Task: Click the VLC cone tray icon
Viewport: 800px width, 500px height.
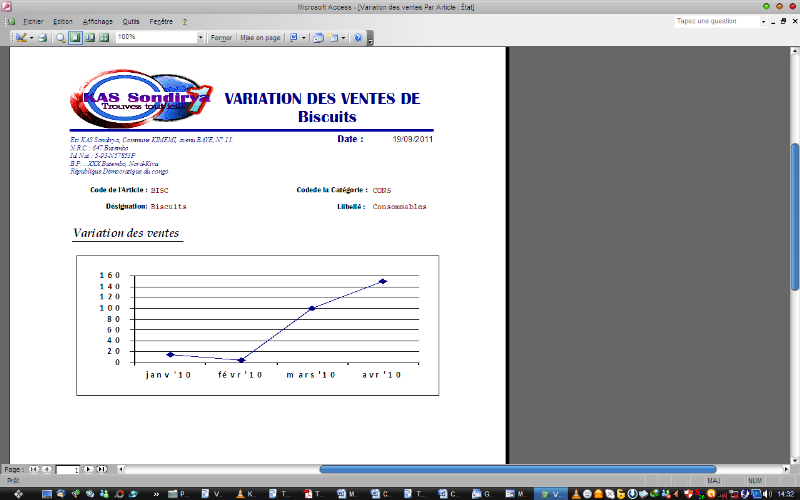Action: (576, 494)
